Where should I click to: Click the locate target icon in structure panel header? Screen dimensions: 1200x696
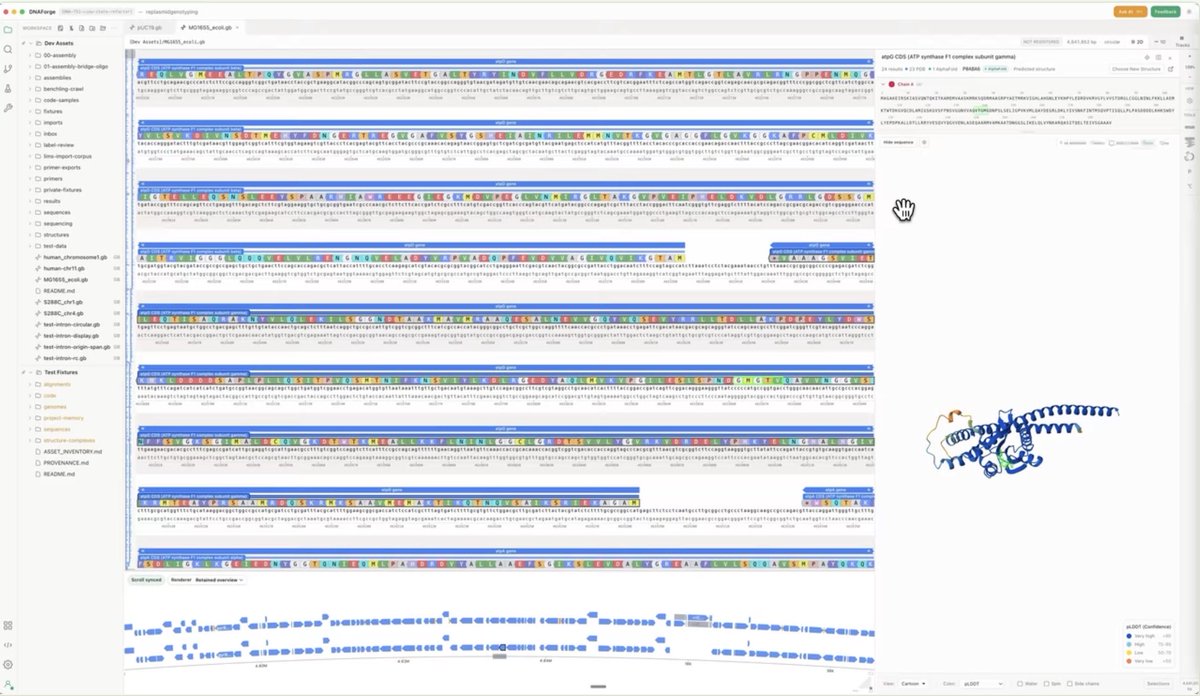click(1147, 57)
